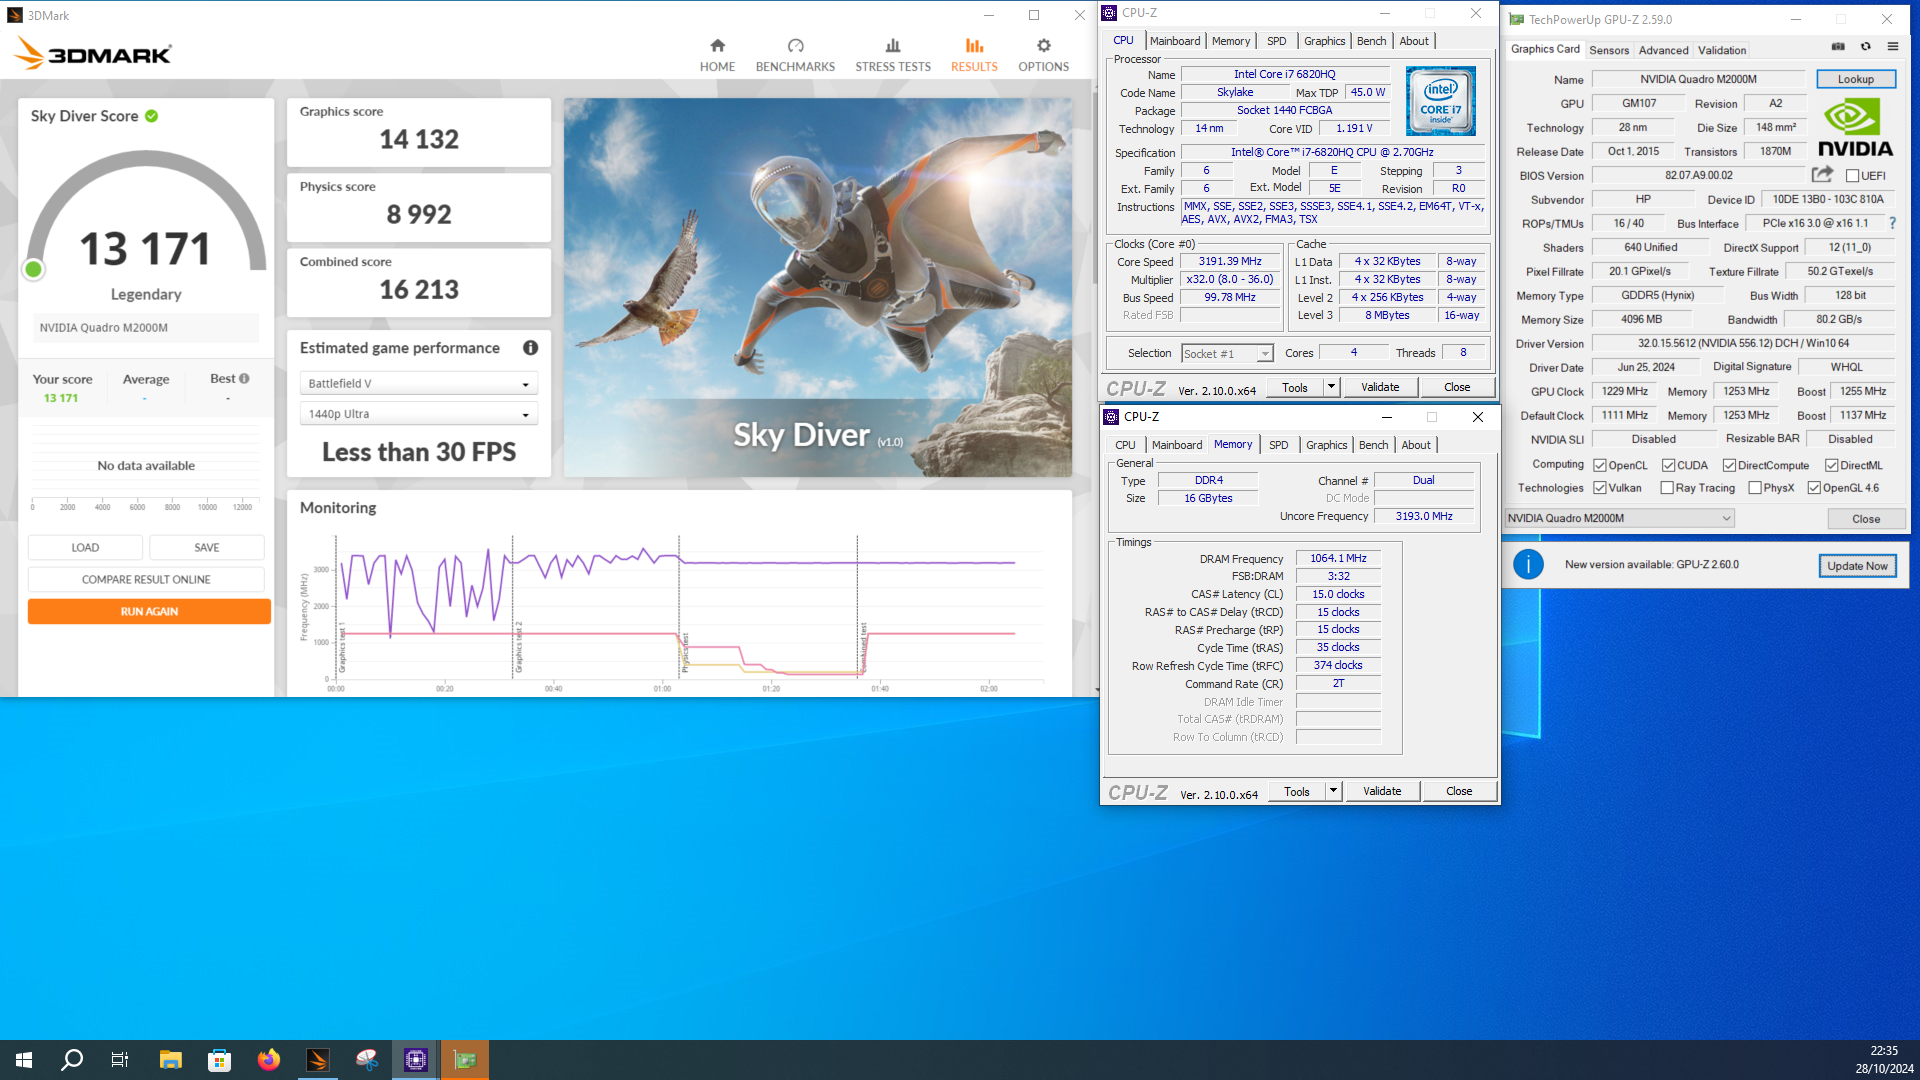Open 3DMark OPTIONS gear
This screenshot has width=1920, height=1080.
tap(1043, 55)
